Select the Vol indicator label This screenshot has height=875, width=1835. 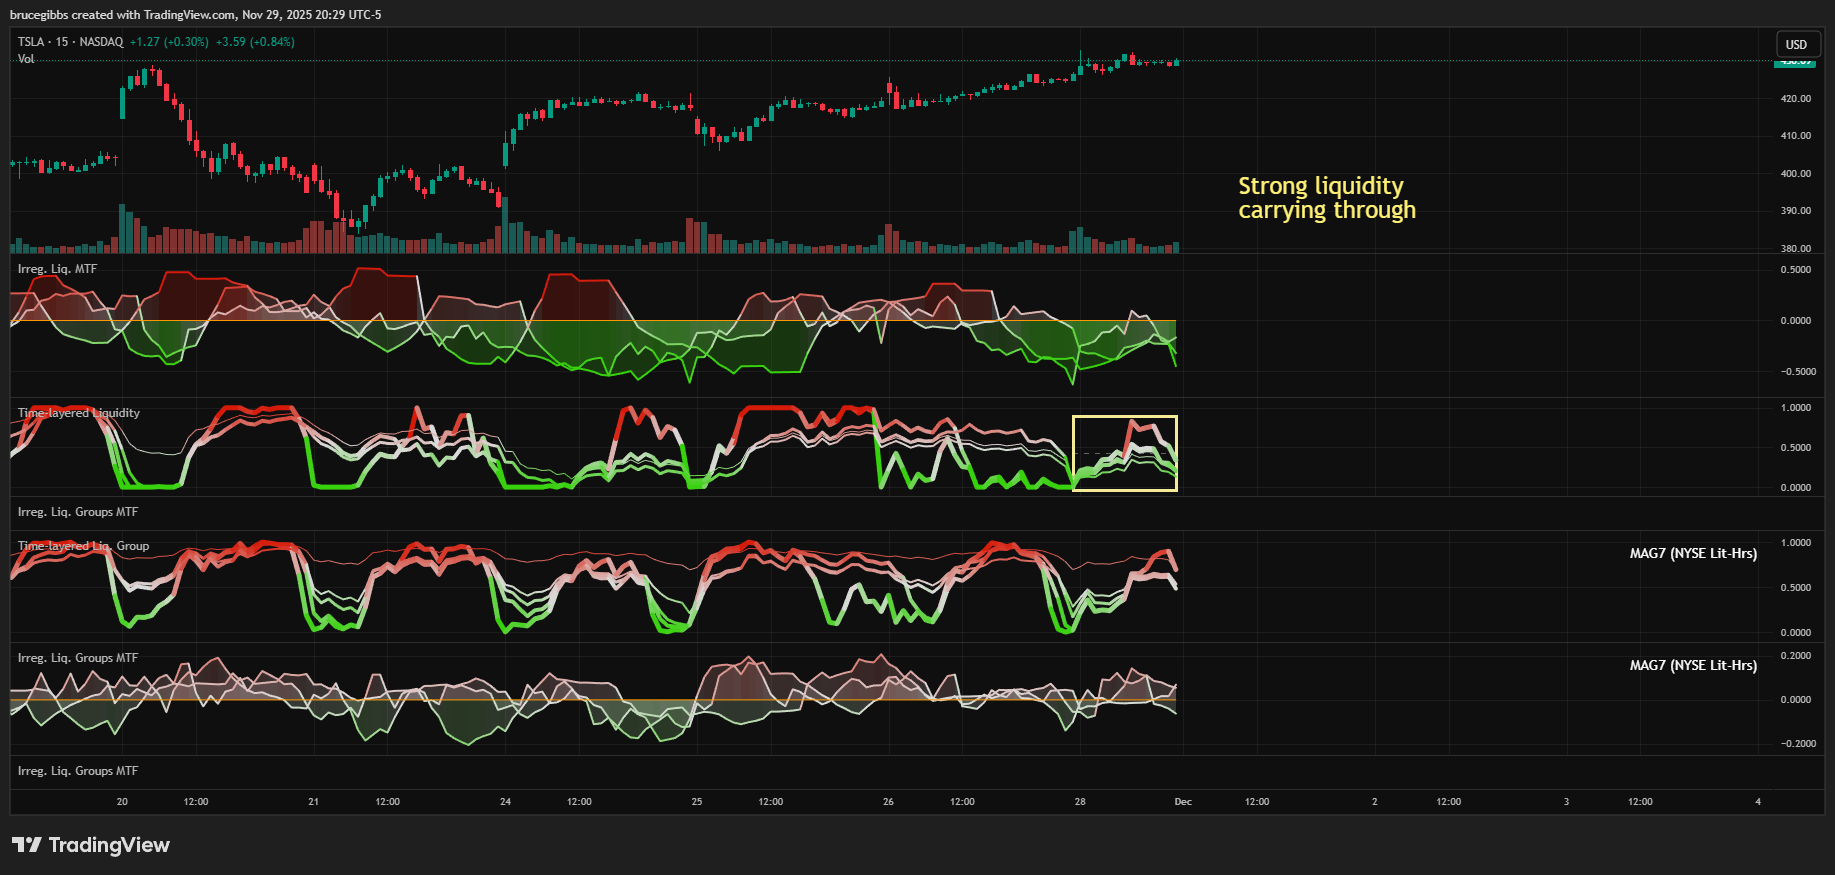[26, 59]
